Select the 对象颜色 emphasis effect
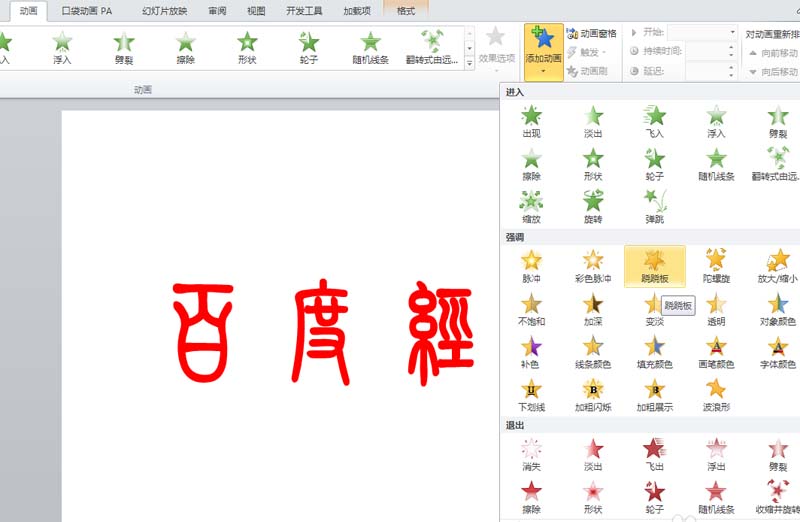 point(778,310)
